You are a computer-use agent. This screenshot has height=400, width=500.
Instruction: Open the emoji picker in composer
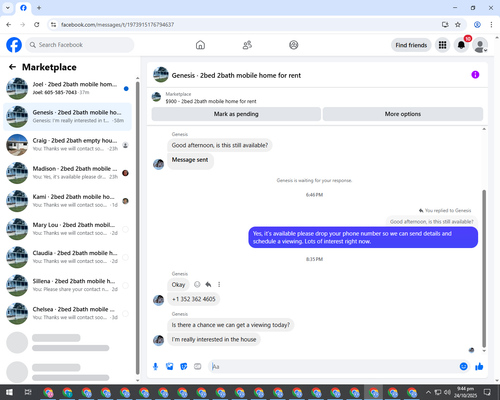pyautogui.click(x=463, y=367)
